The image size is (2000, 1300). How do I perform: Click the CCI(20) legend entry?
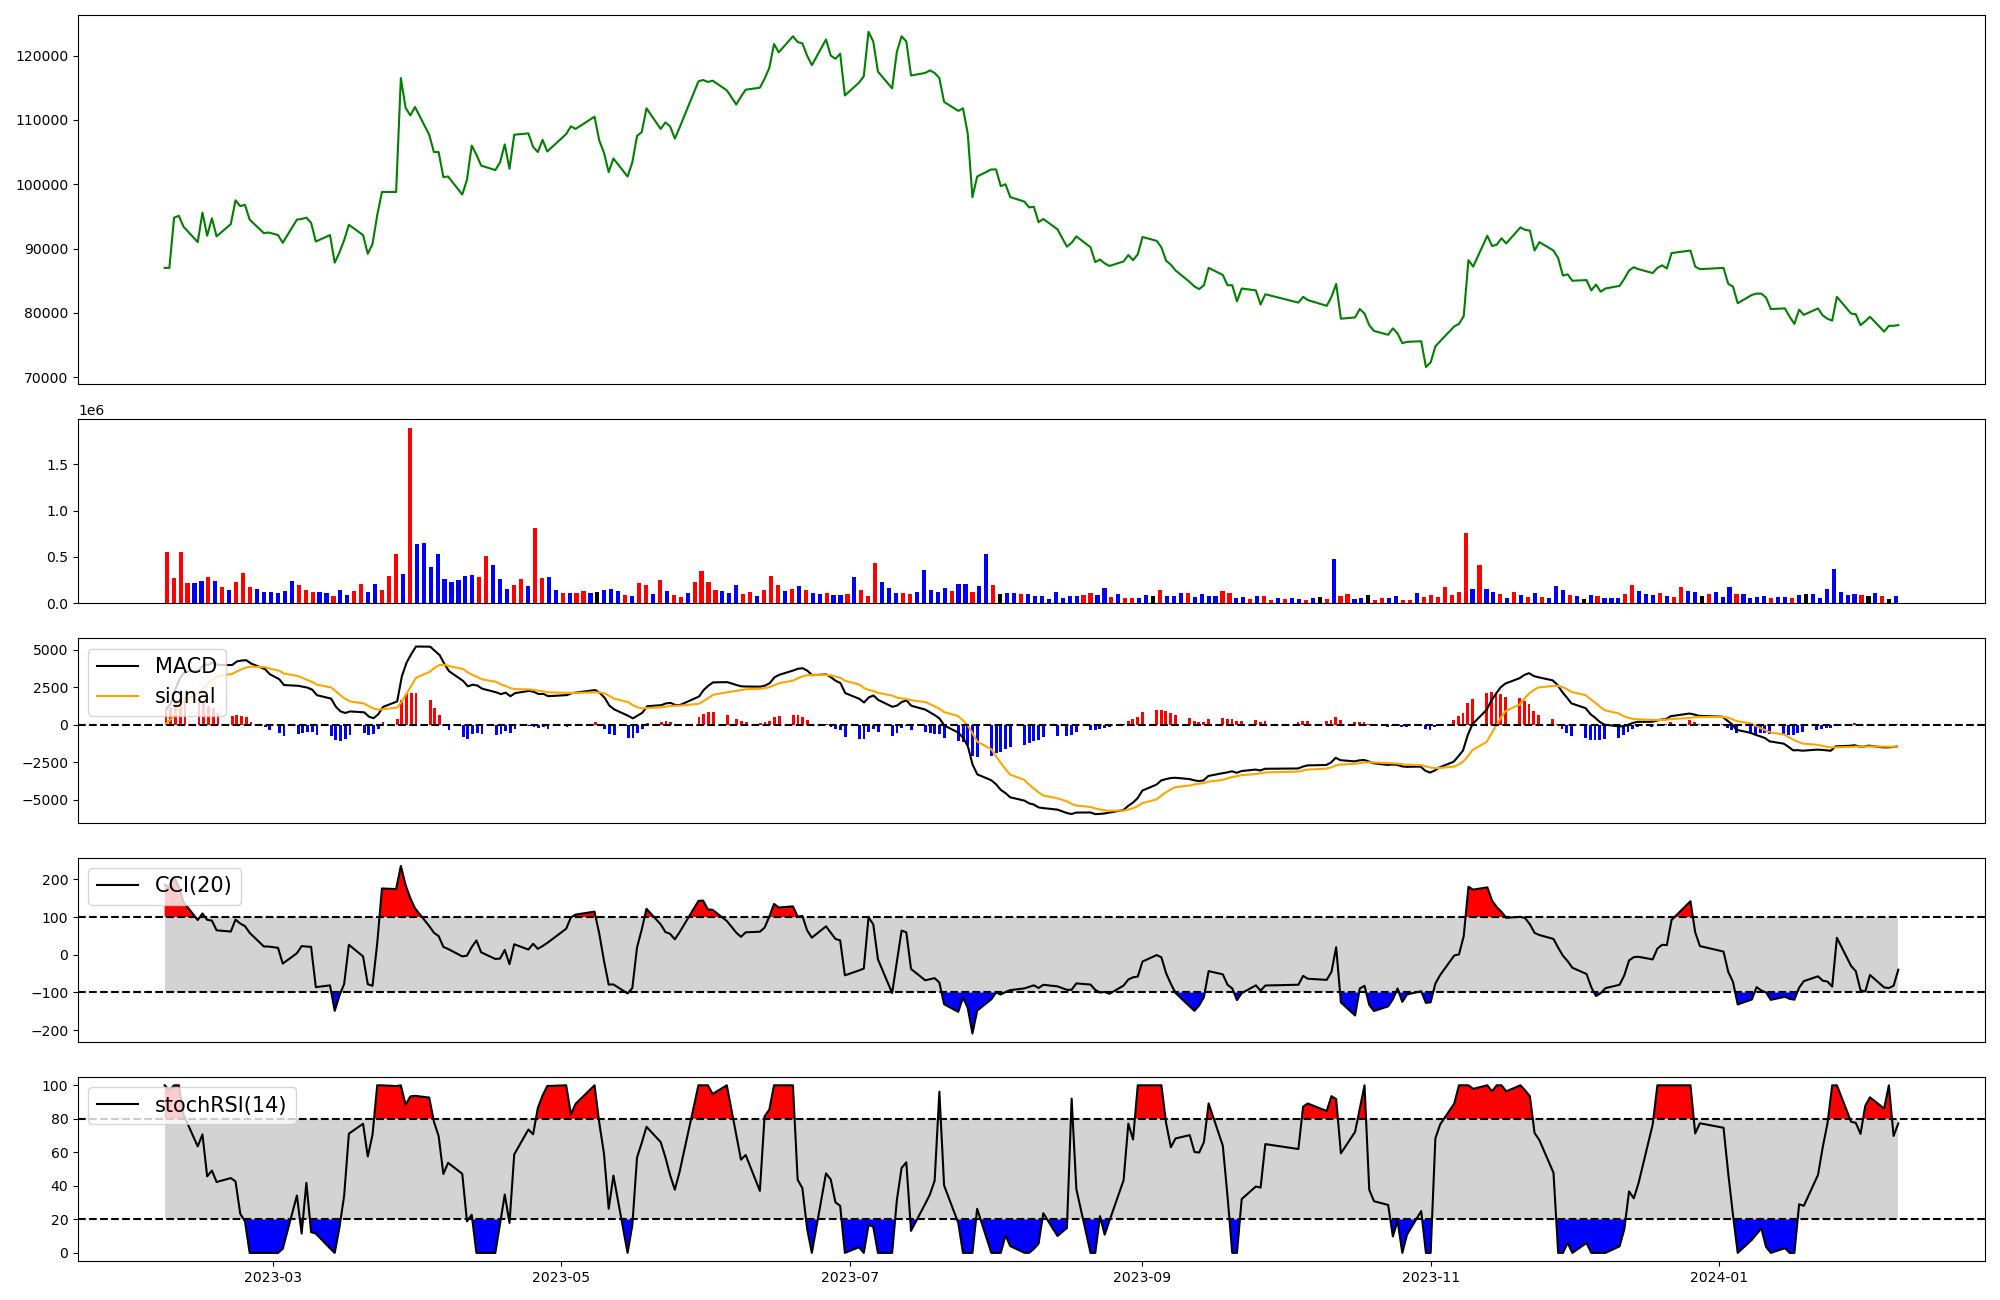[192, 885]
